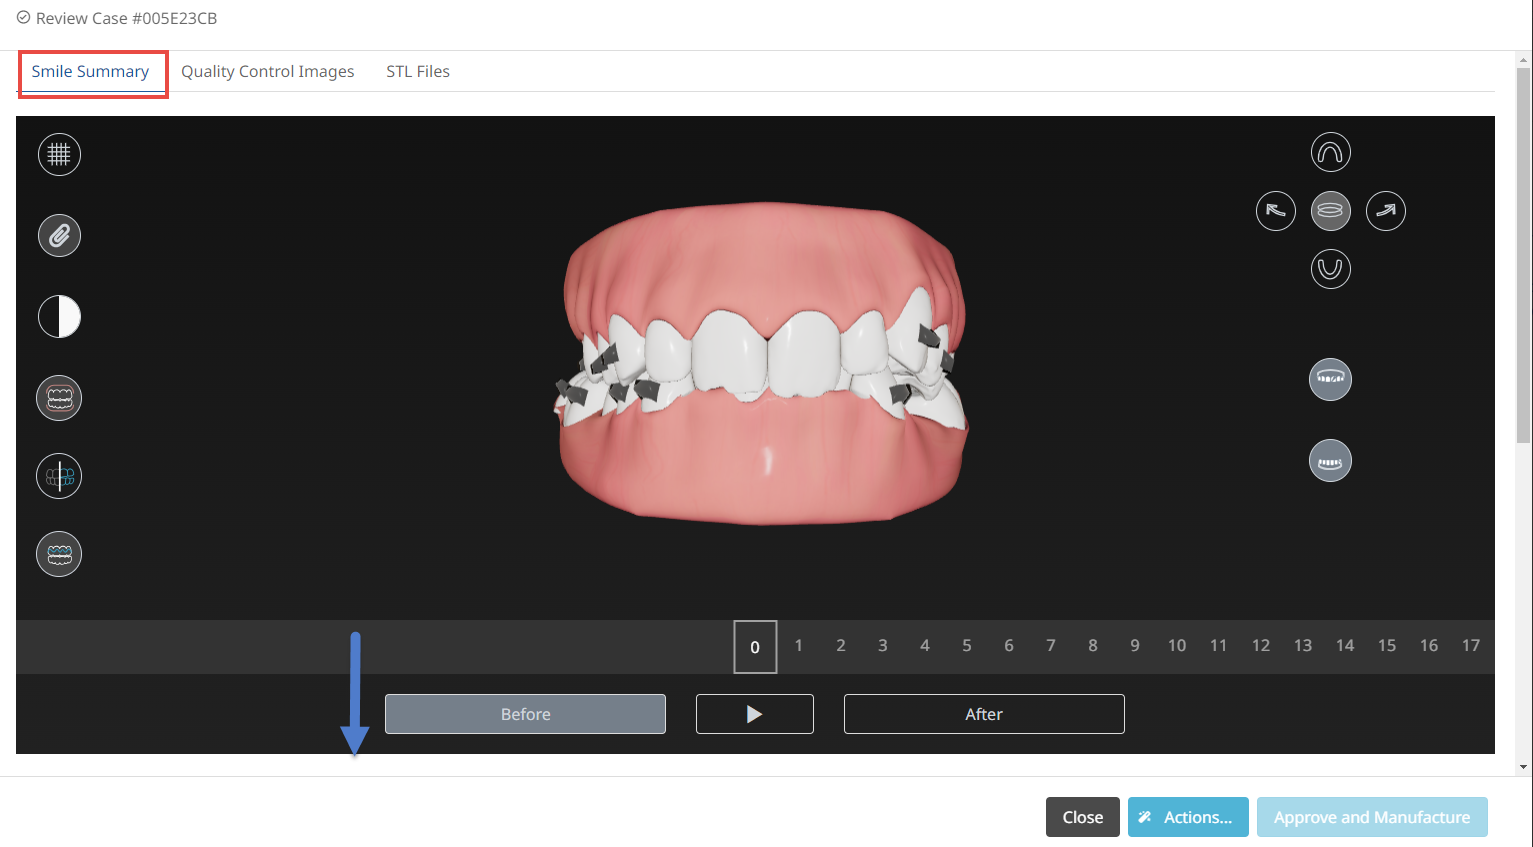The width and height of the screenshot is (1533, 847).
Task: Activate the superimposition teeth overlay icon
Action: pyautogui.click(x=59, y=397)
